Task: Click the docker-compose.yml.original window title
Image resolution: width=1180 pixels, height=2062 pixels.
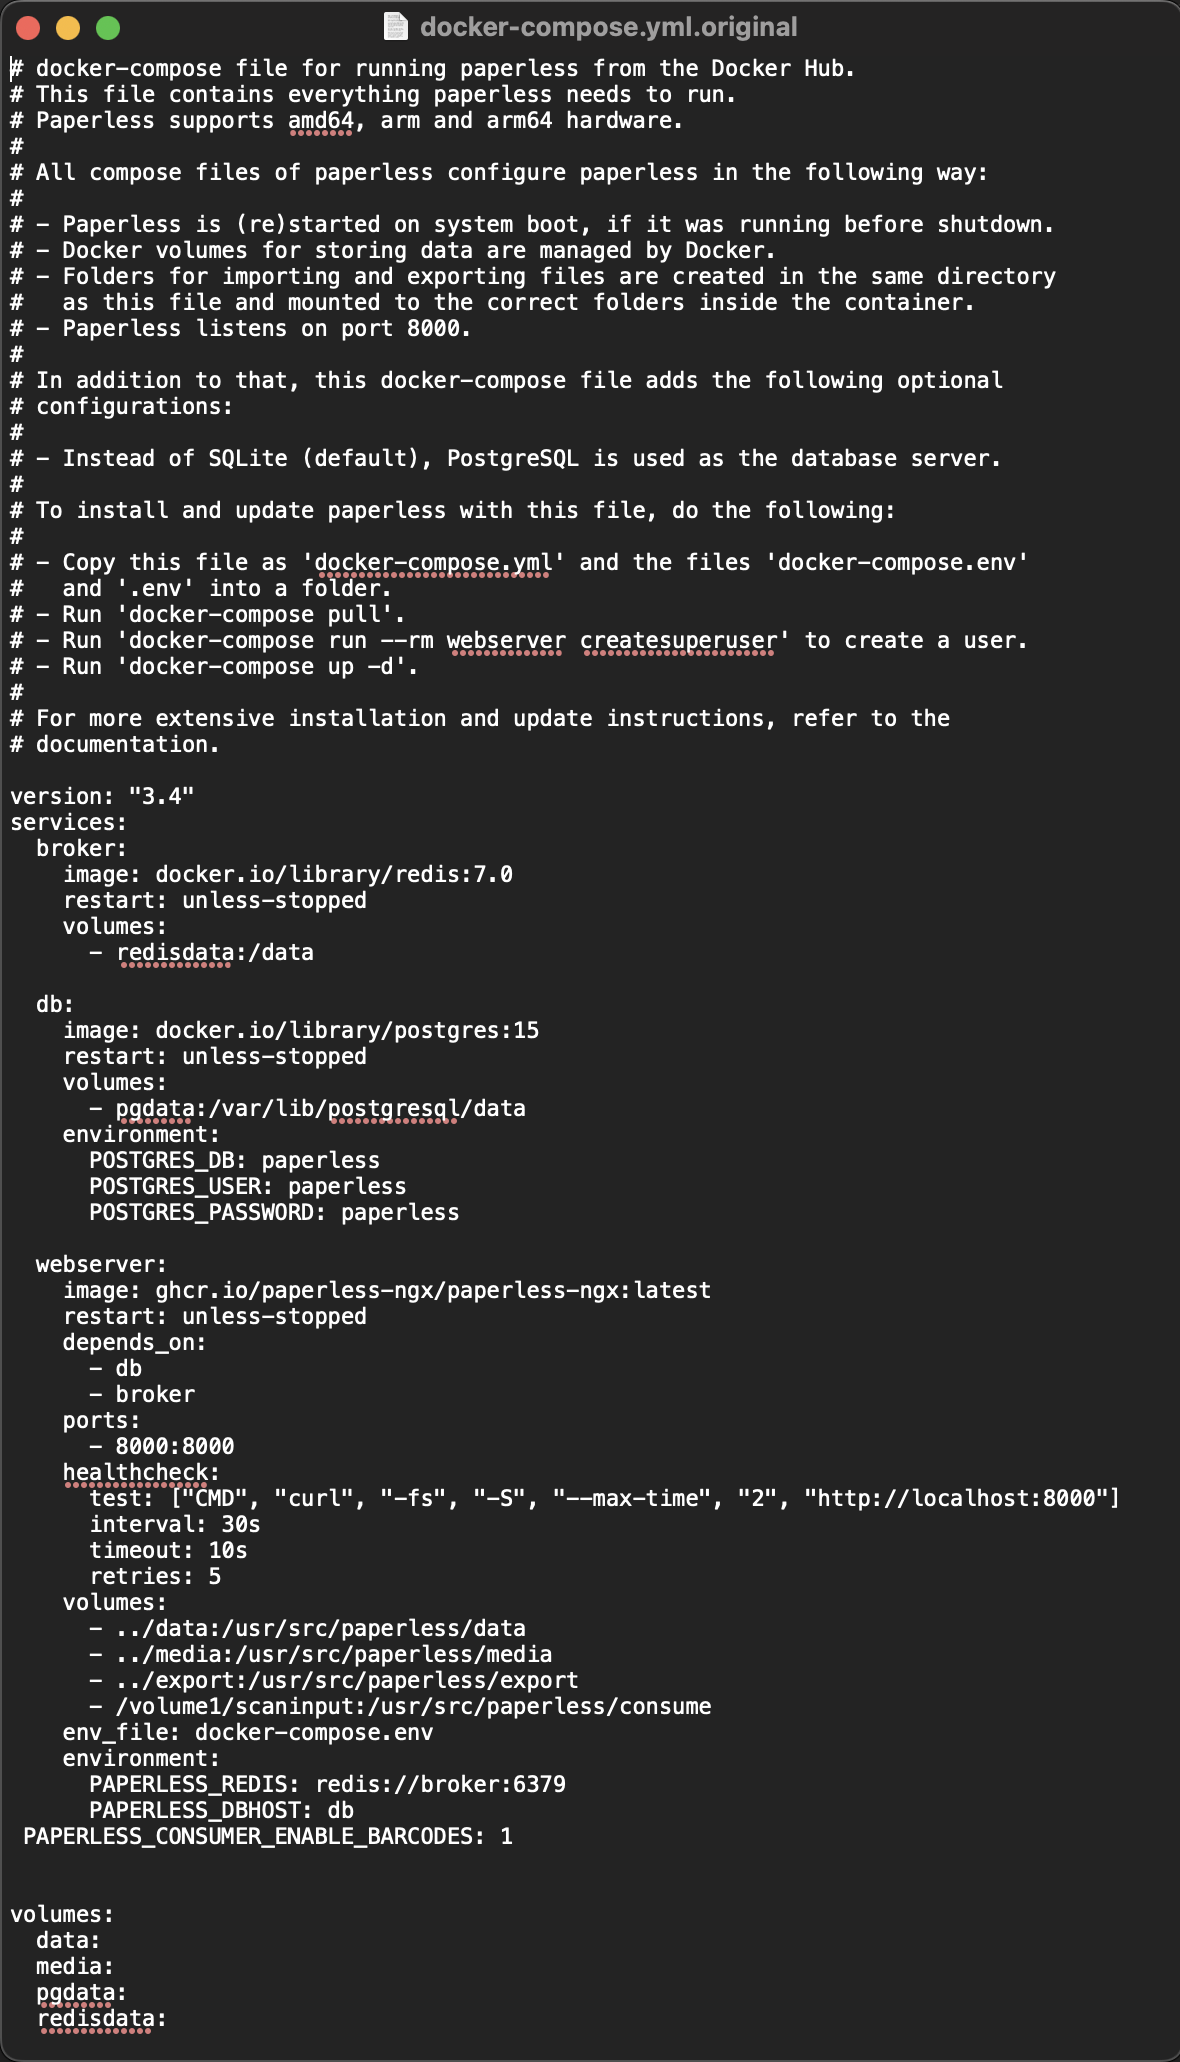Action: coord(608,27)
